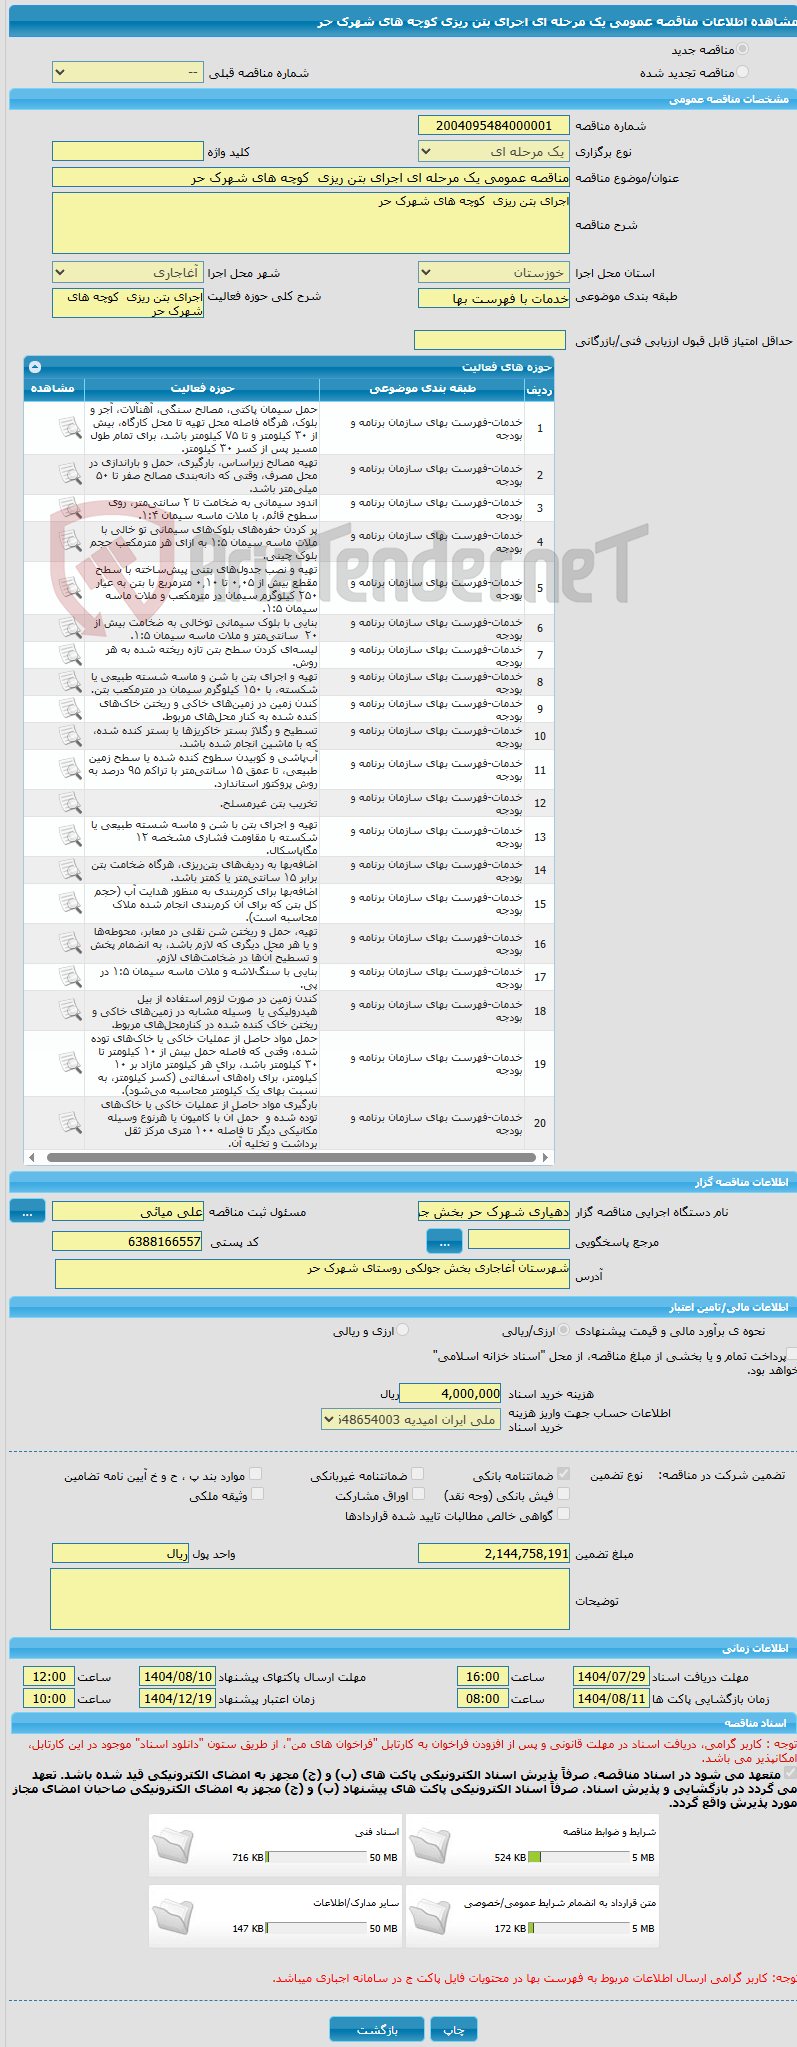Open view icon for activity row 14
Image resolution: width=797 pixels, height=2047 pixels.
(69, 870)
